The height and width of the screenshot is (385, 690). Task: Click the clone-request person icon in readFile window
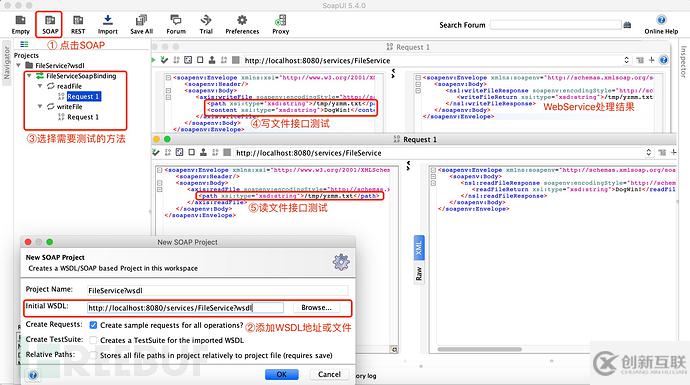click(203, 153)
